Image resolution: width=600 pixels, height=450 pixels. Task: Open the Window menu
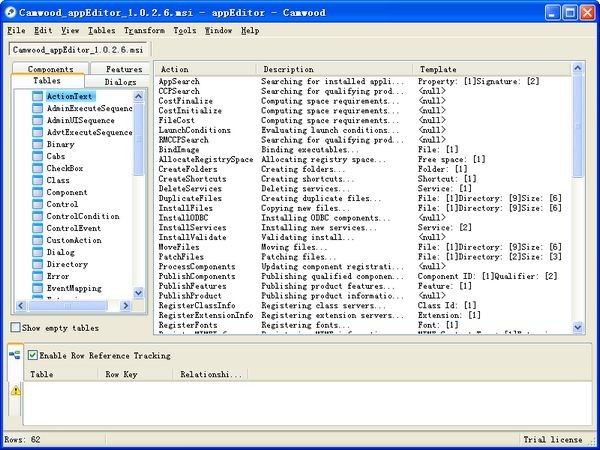[218, 31]
